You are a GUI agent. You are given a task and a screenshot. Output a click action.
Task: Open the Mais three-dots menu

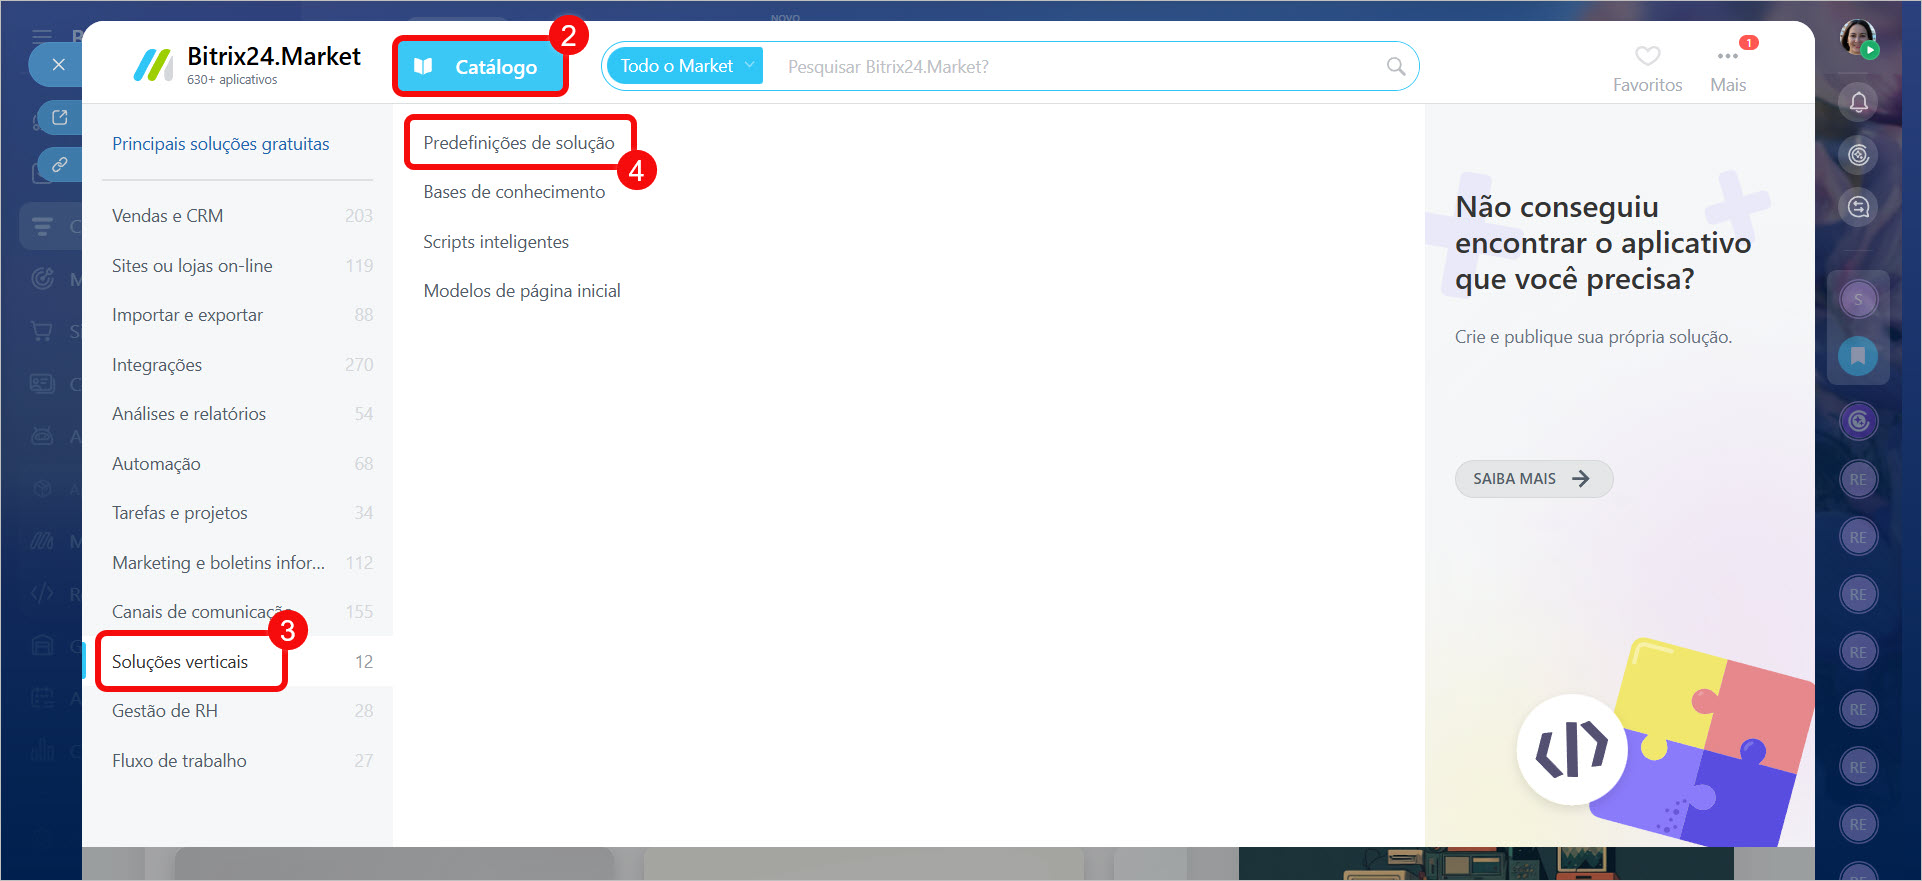[1727, 57]
